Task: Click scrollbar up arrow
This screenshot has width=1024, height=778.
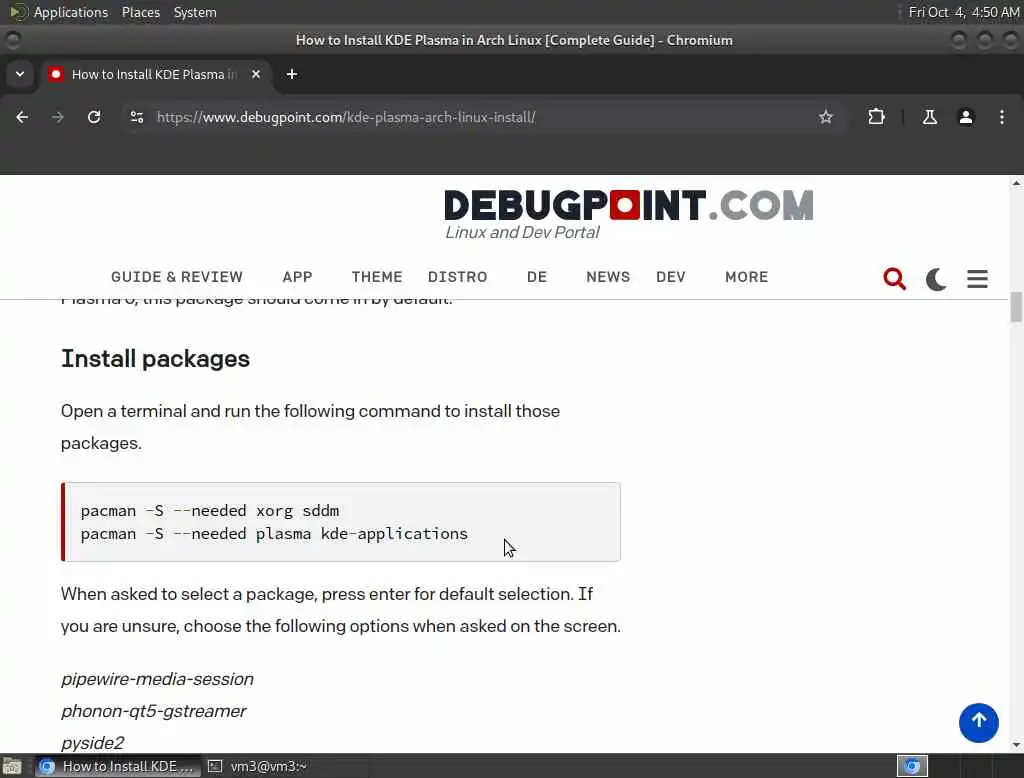Action: coord(1016,184)
